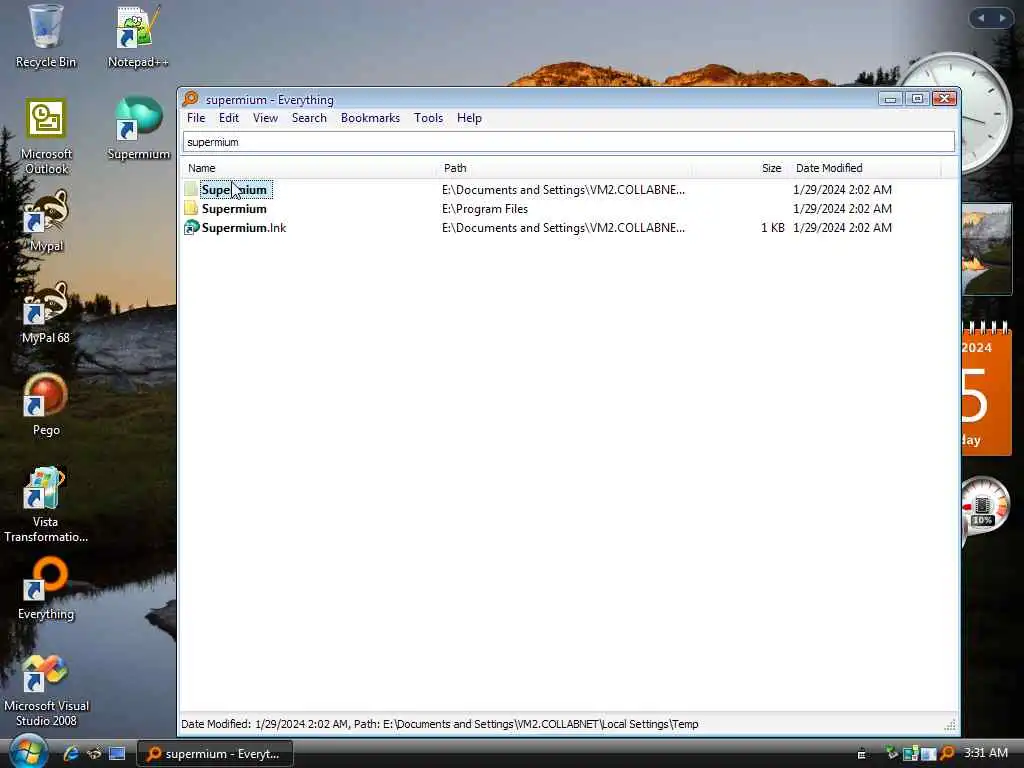Open the Edit menu

pos(229,118)
